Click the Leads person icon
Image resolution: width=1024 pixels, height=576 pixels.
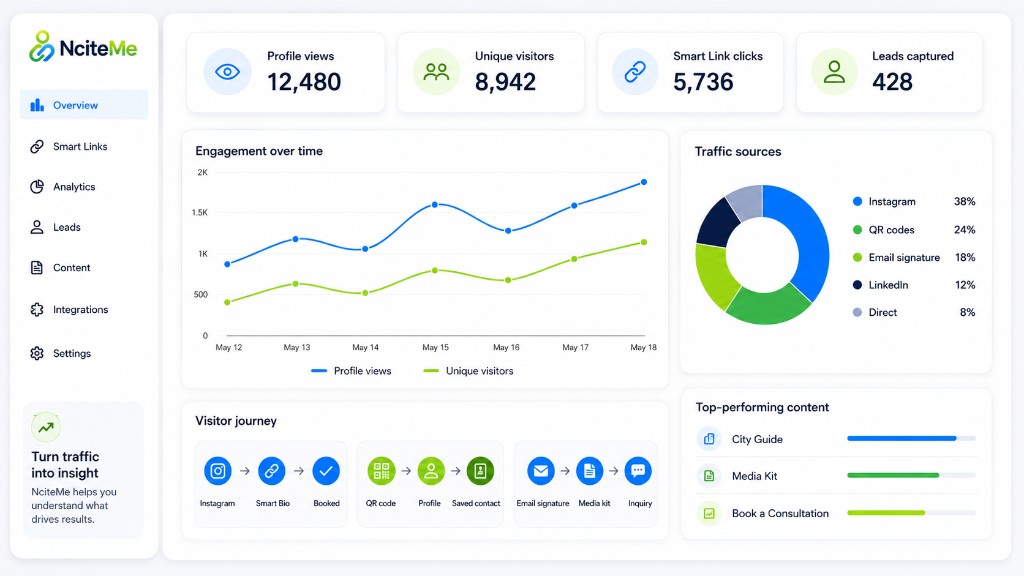tap(37, 227)
